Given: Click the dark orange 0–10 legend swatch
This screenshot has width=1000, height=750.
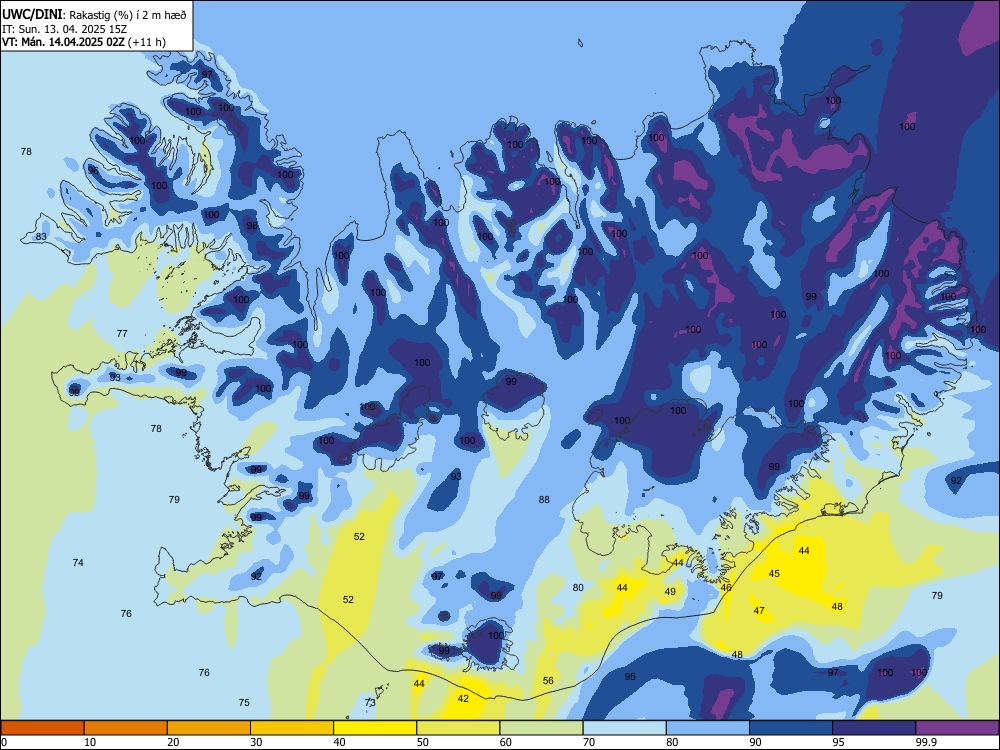Looking at the screenshot, I should (42, 728).
